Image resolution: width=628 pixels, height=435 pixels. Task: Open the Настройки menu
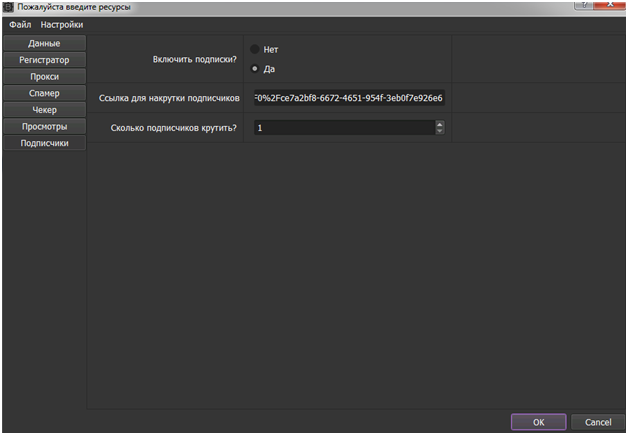click(x=62, y=24)
